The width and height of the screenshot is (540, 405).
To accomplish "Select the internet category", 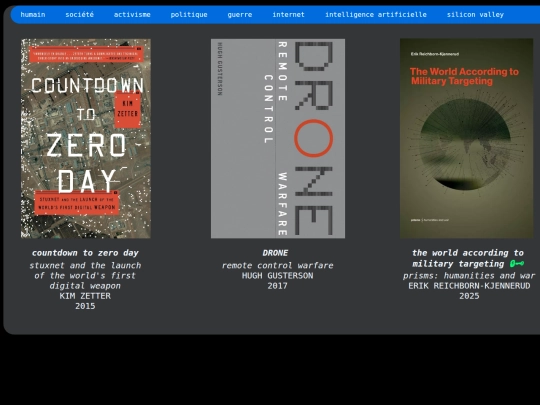I will click(x=289, y=14).
